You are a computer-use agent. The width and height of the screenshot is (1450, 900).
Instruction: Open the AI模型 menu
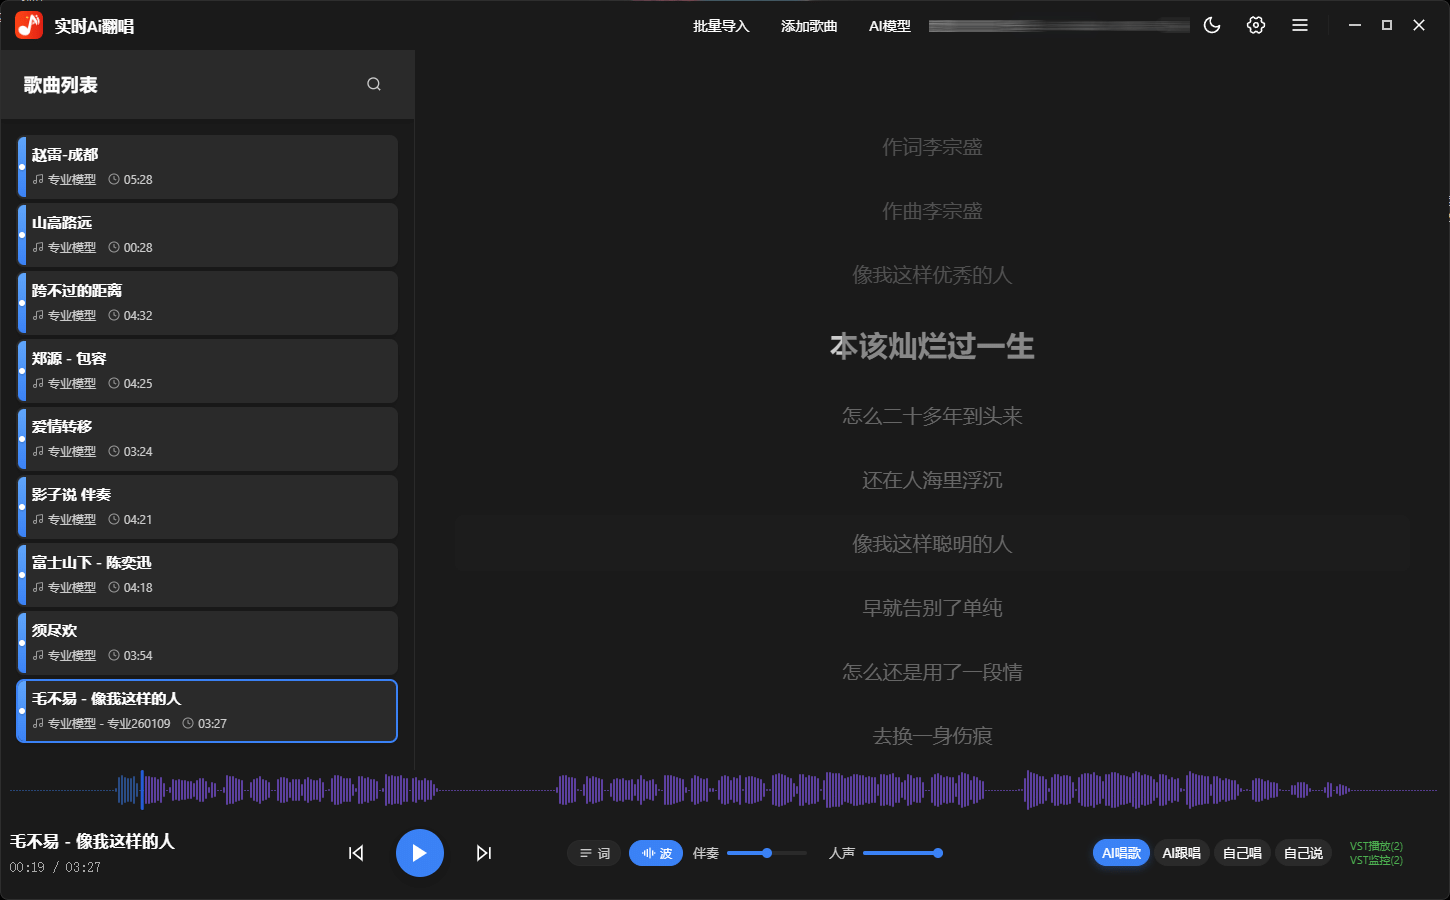(890, 26)
